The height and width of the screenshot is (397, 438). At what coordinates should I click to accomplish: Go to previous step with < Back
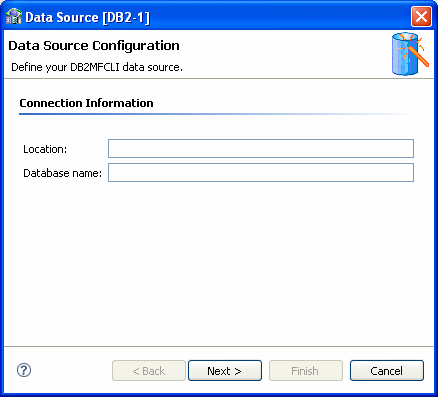point(149,370)
